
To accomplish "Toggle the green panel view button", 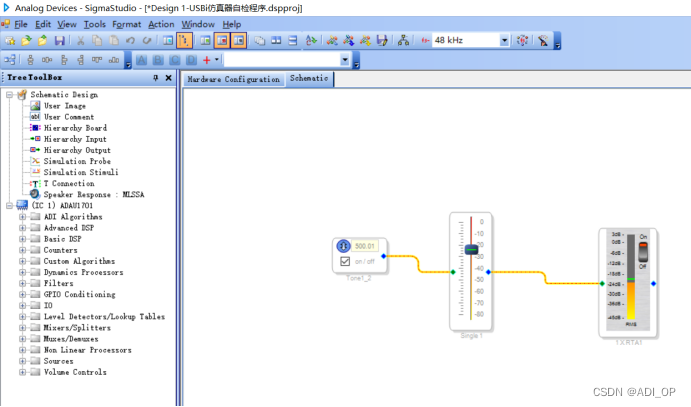I will click(x=205, y=41).
